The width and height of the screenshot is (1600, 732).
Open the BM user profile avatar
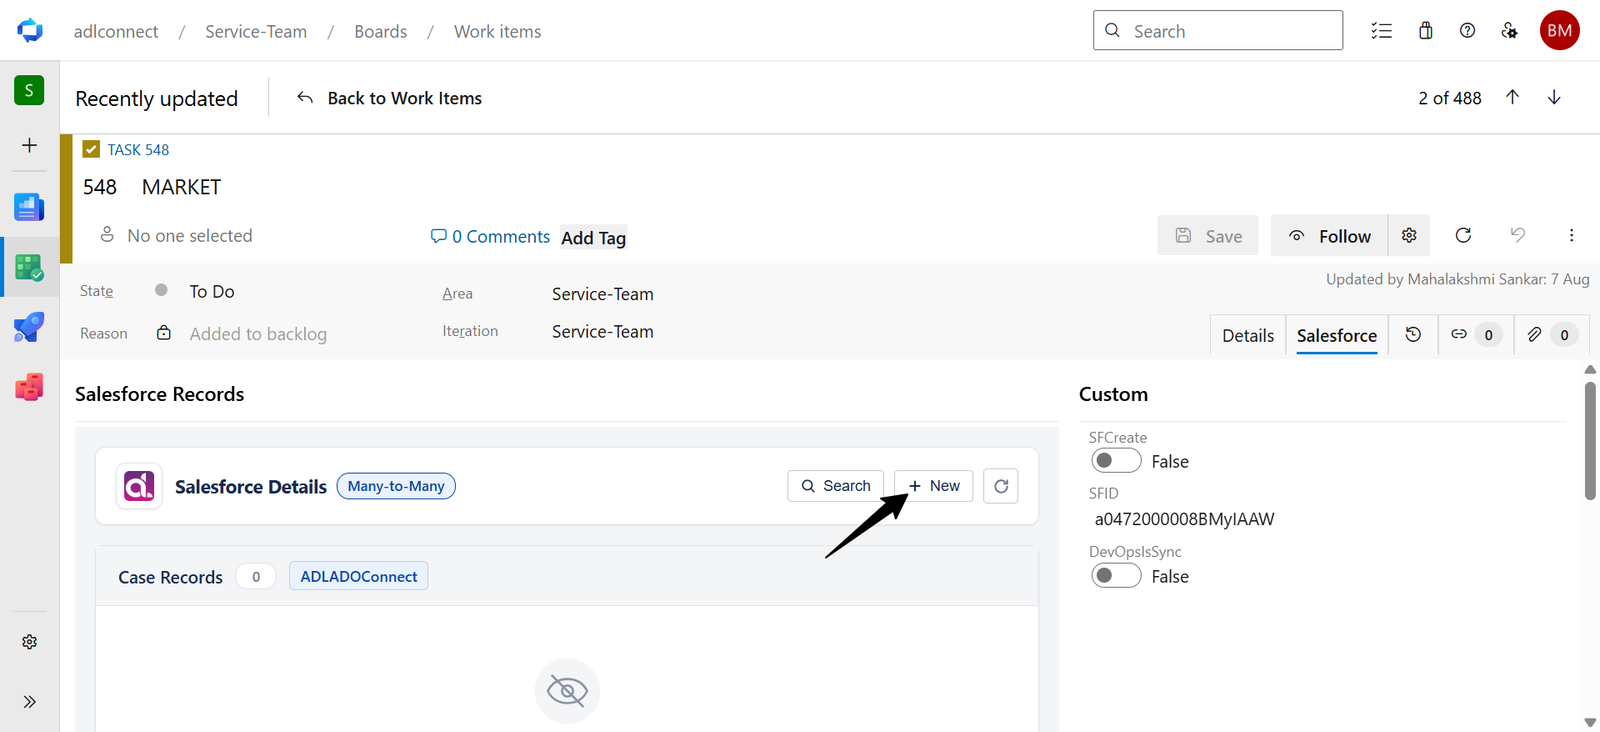tap(1559, 30)
